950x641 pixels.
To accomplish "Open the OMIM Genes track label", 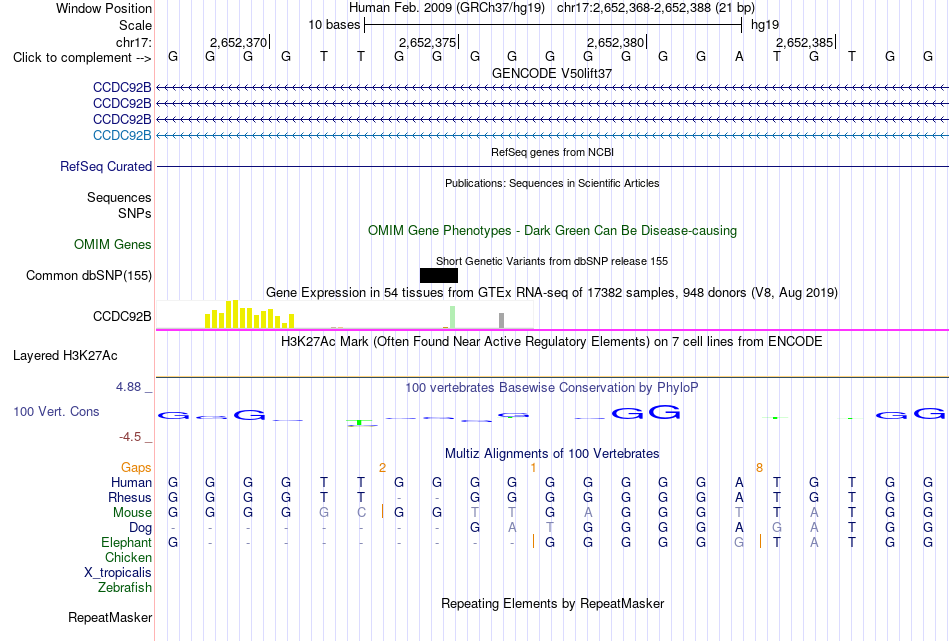I will click(112, 245).
